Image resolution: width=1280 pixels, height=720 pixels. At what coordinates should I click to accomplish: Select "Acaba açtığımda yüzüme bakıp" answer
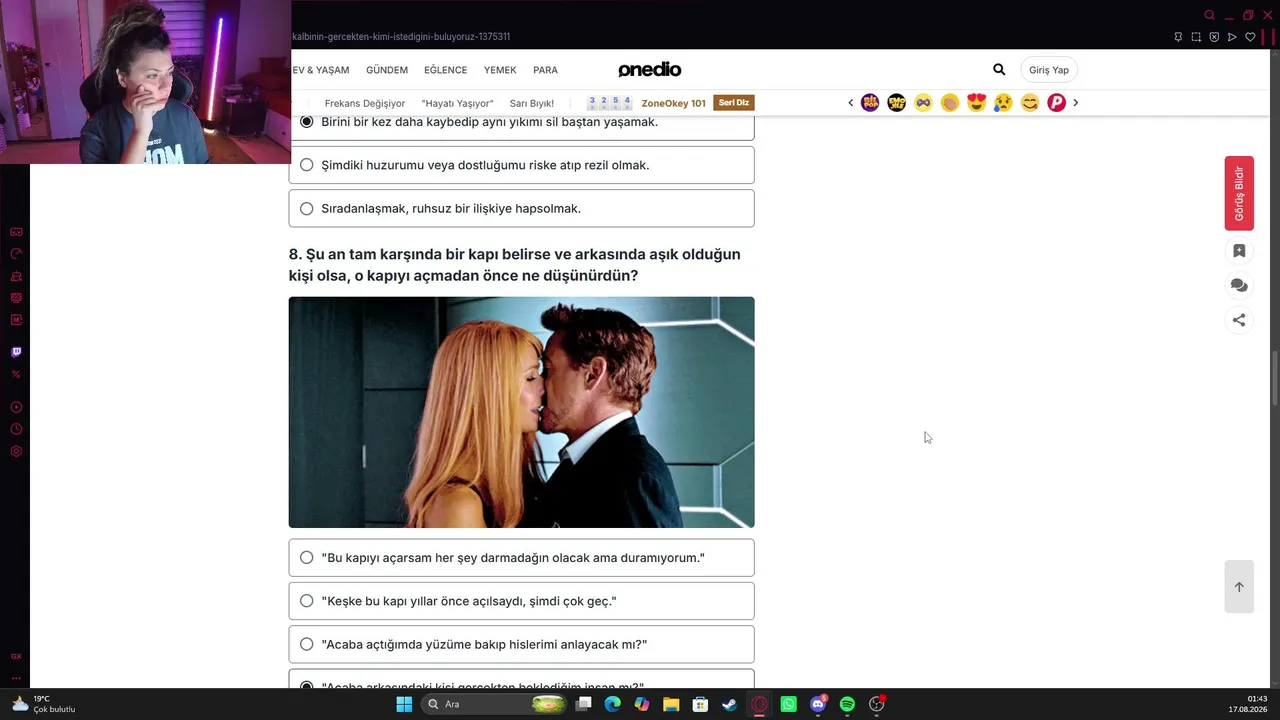pyautogui.click(x=521, y=644)
